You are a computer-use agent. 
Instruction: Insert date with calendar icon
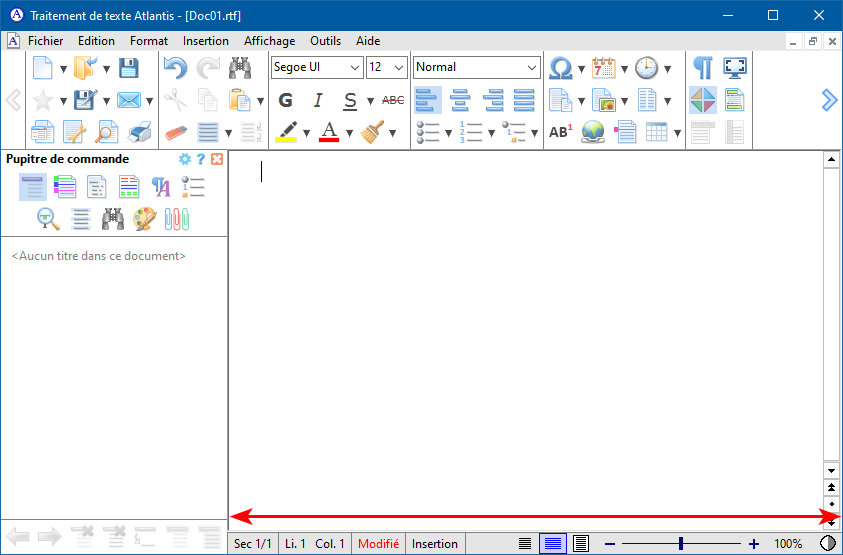pyautogui.click(x=604, y=68)
